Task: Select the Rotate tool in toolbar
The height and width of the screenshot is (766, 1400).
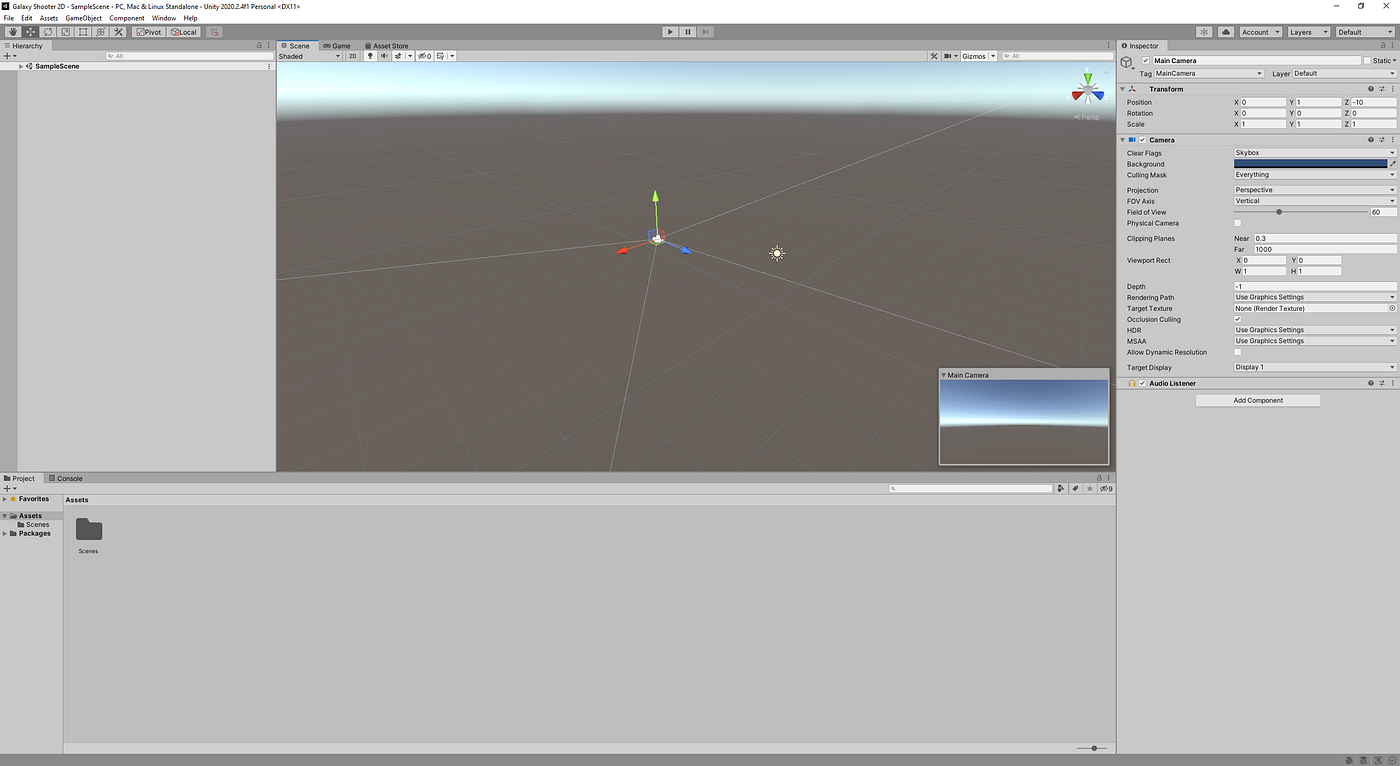Action: (48, 32)
